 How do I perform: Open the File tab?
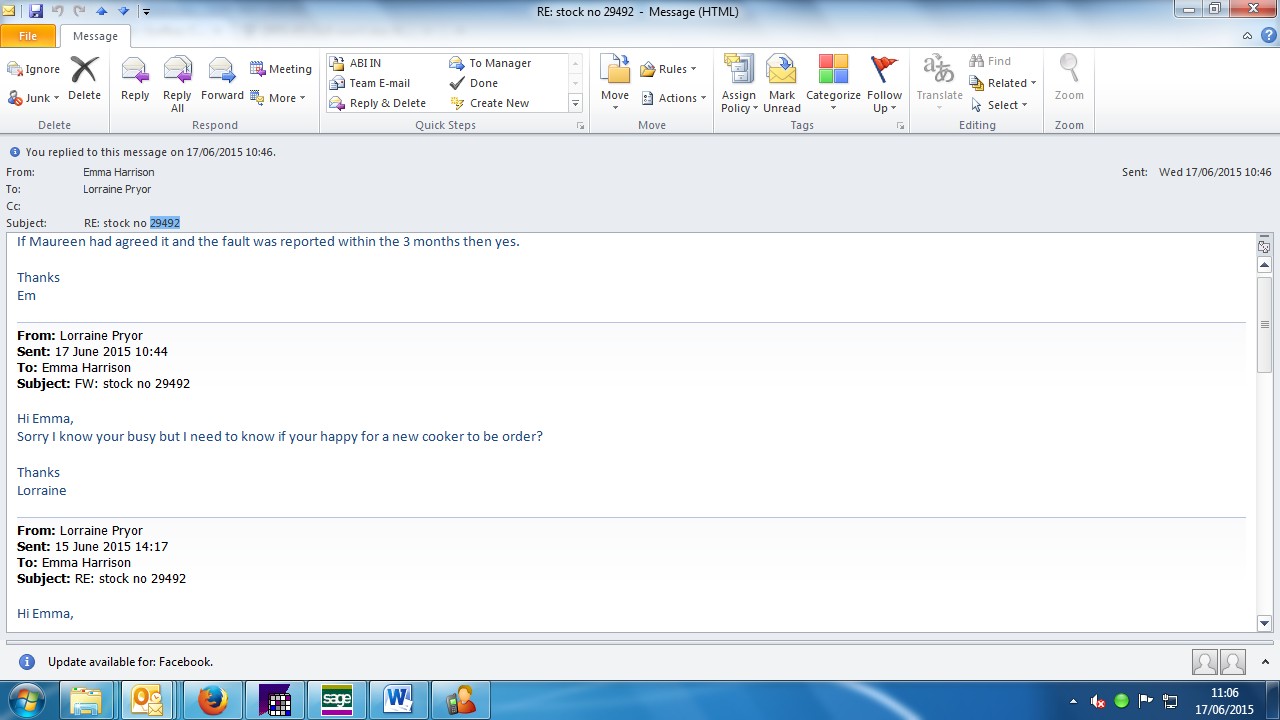(x=28, y=36)
